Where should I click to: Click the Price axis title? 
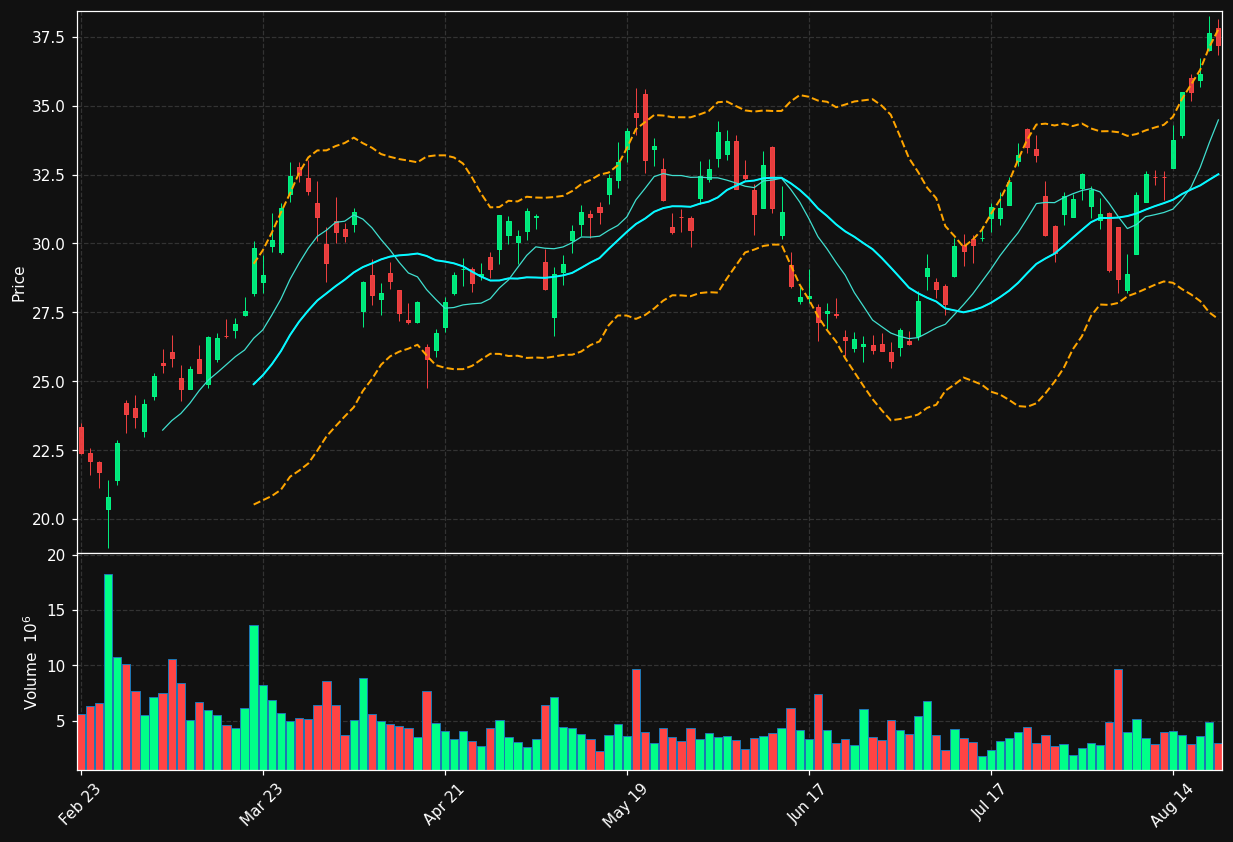point(18,283)
